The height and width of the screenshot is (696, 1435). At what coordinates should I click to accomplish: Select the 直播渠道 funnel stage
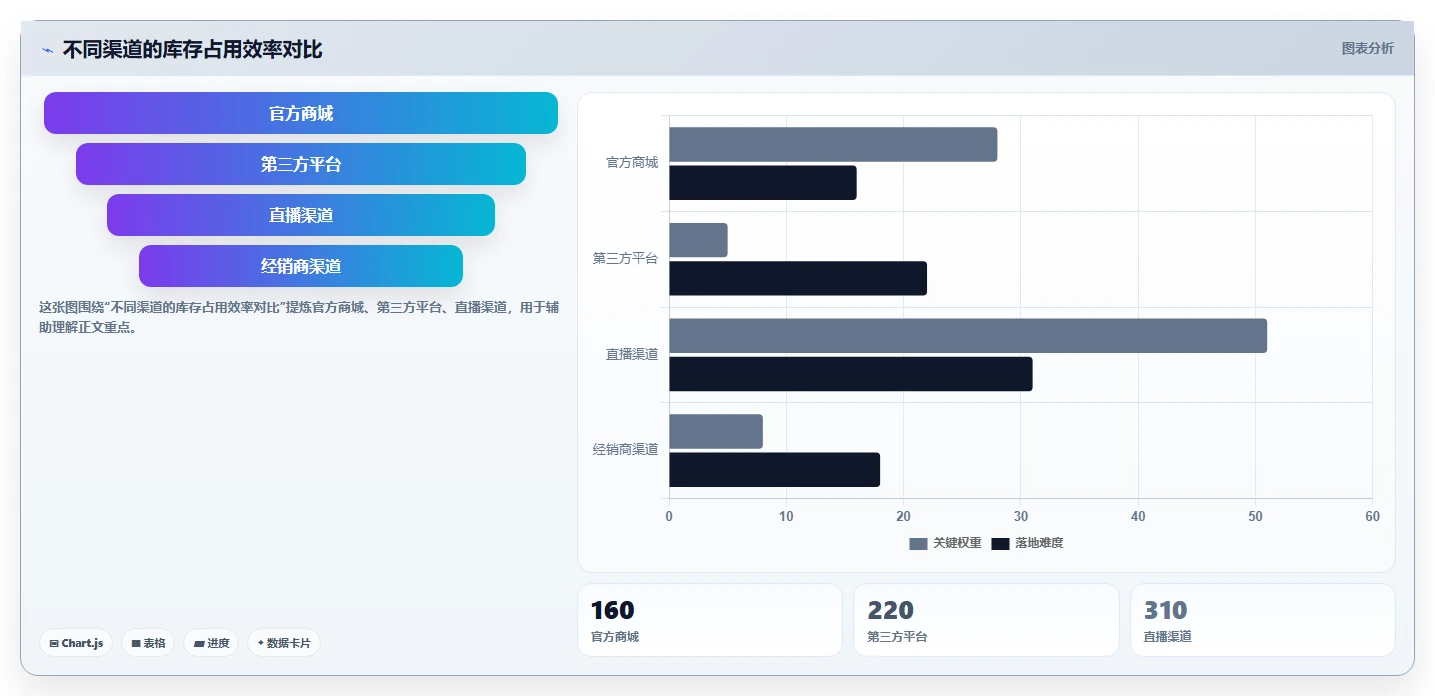301,215
